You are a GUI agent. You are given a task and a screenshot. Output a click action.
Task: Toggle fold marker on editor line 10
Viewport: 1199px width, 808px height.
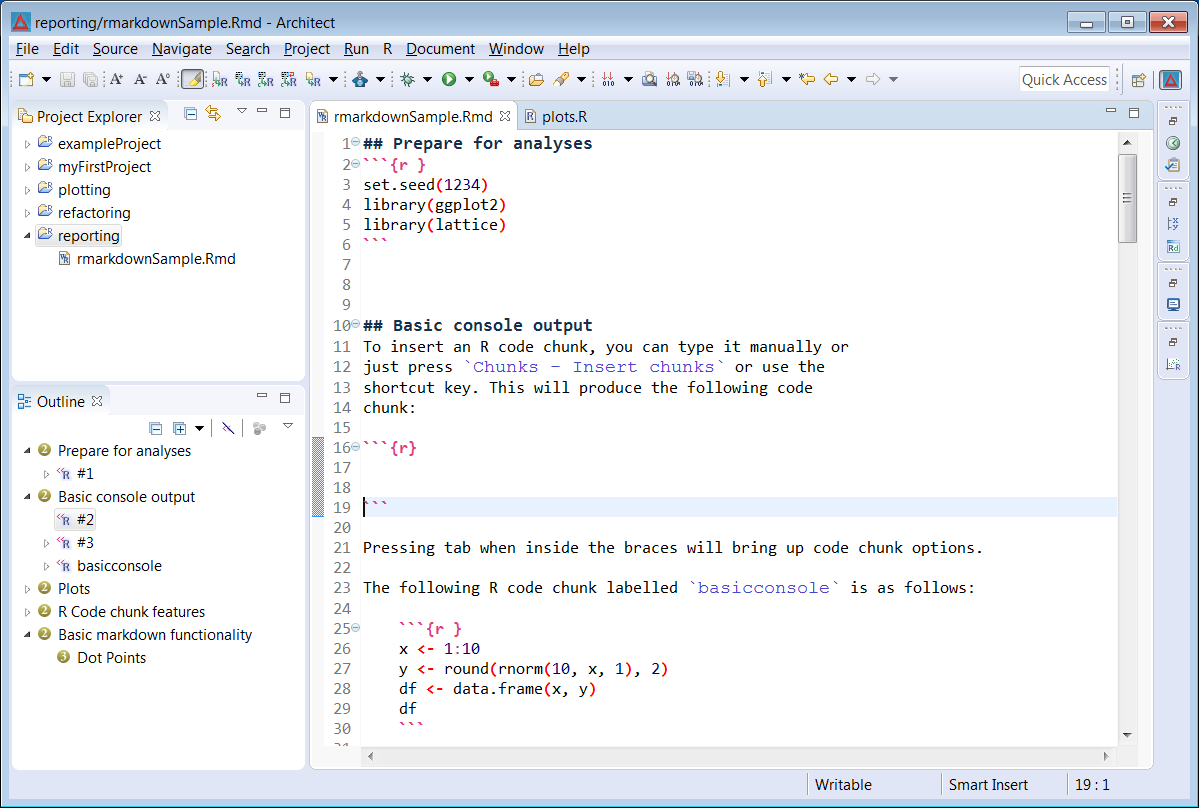point(356,324)
